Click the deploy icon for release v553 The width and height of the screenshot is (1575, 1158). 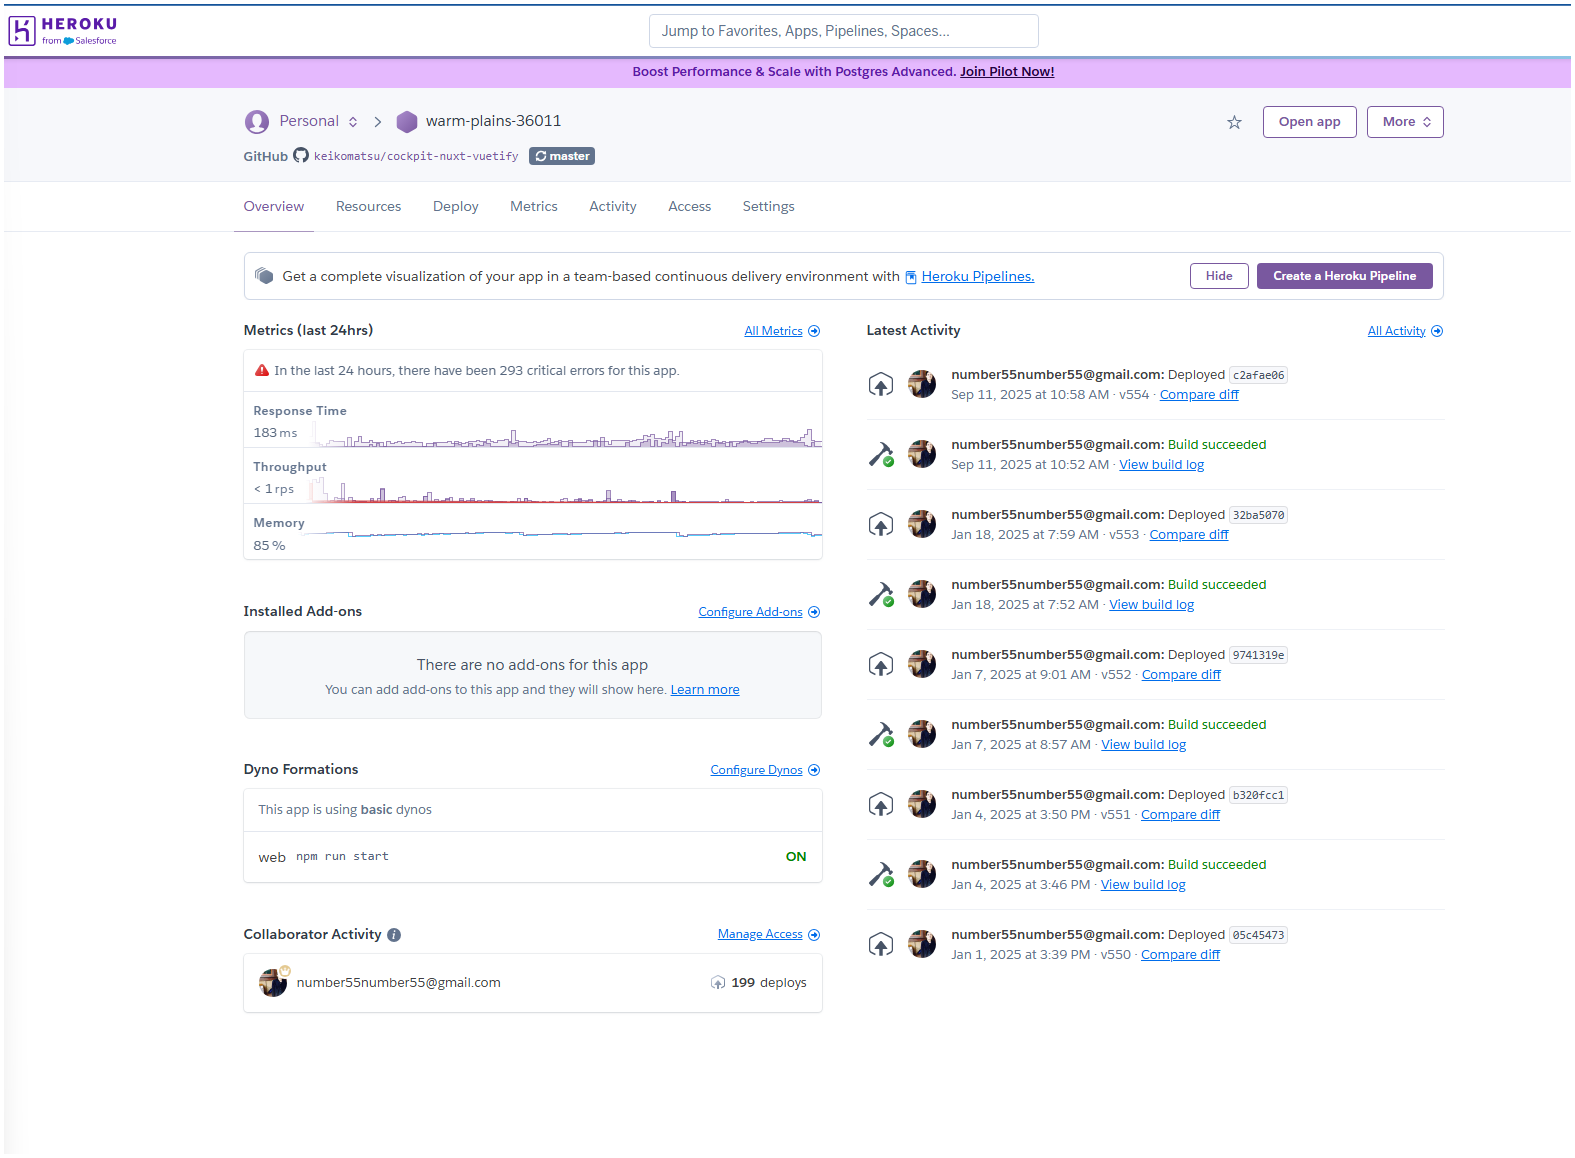[880, 525]
